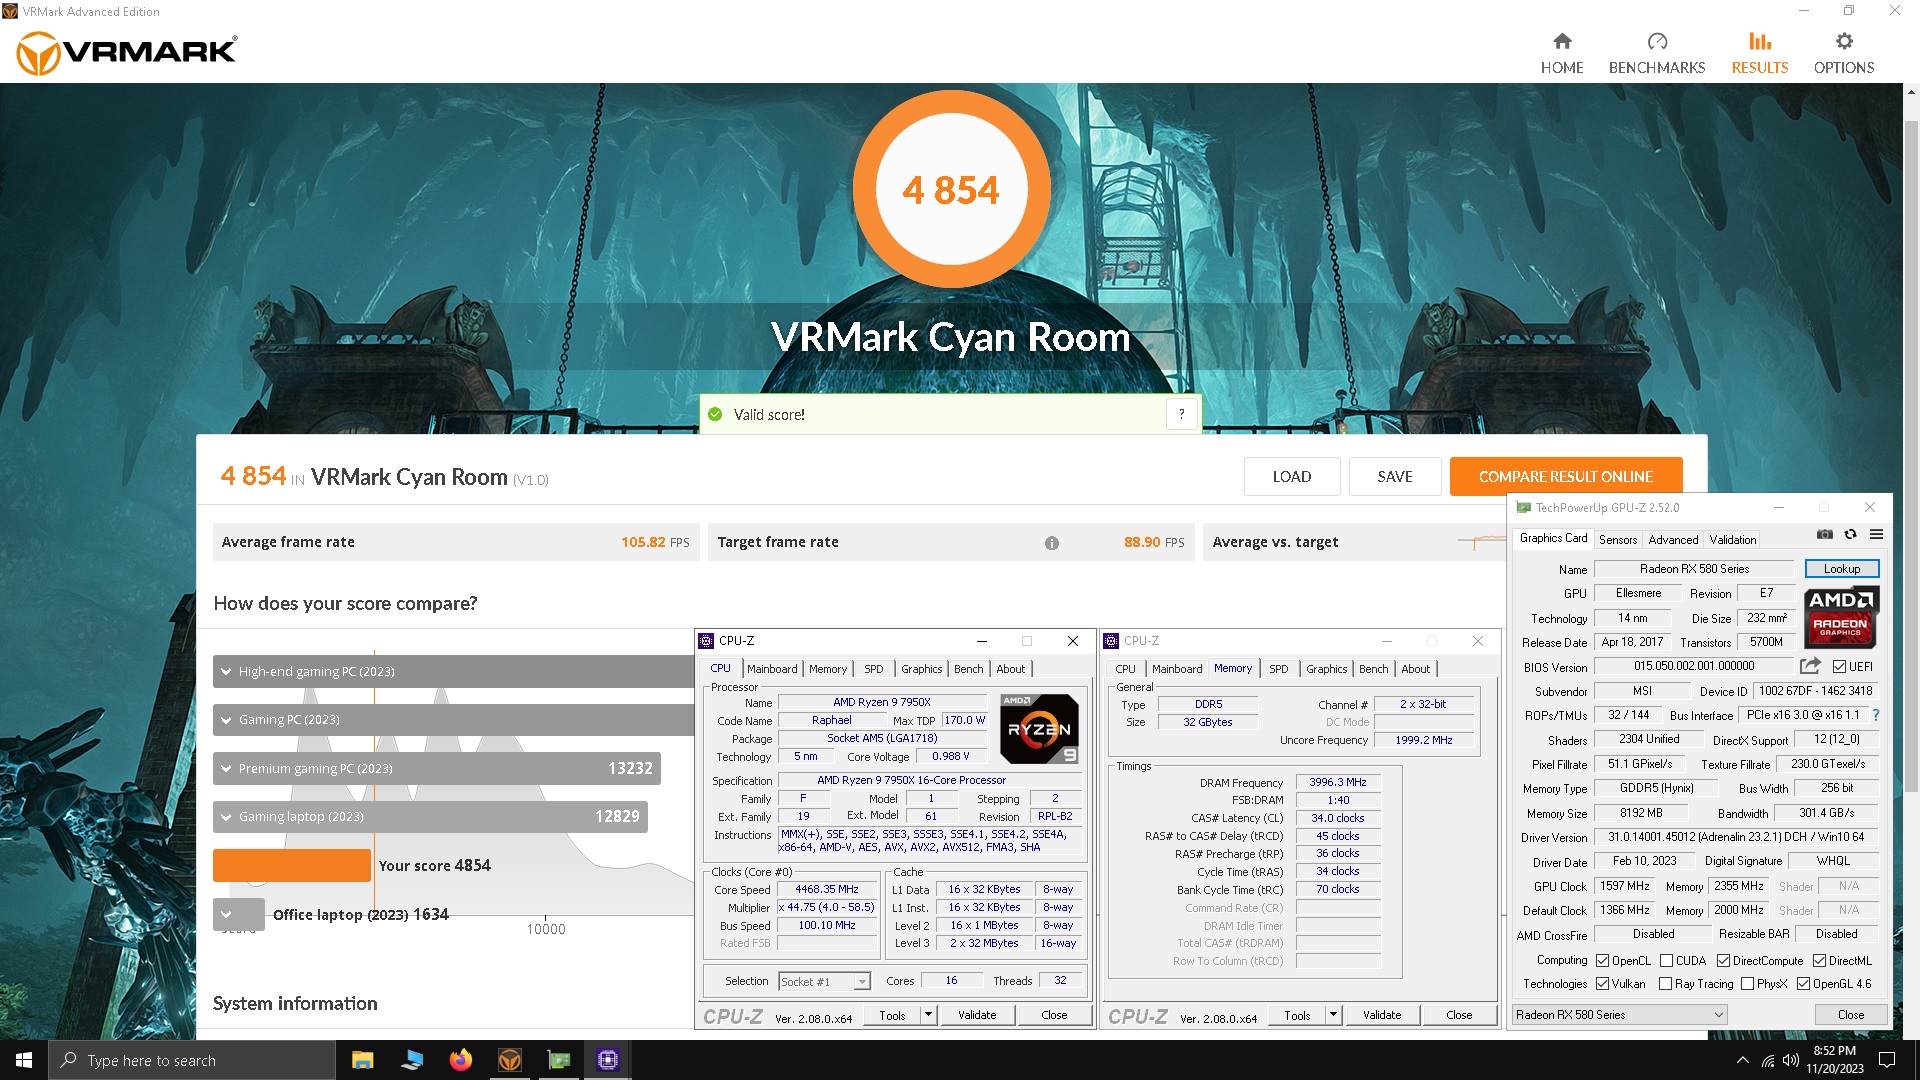
Task: Click the Ryzen 9 logo in CPU-Z
Action: [1039, 729]
